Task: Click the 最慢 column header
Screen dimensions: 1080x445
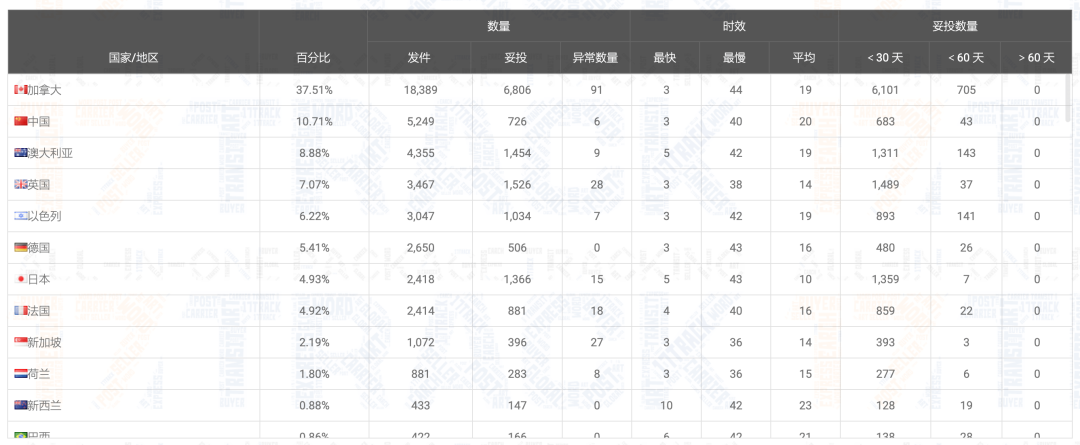Action: point(735,58)
